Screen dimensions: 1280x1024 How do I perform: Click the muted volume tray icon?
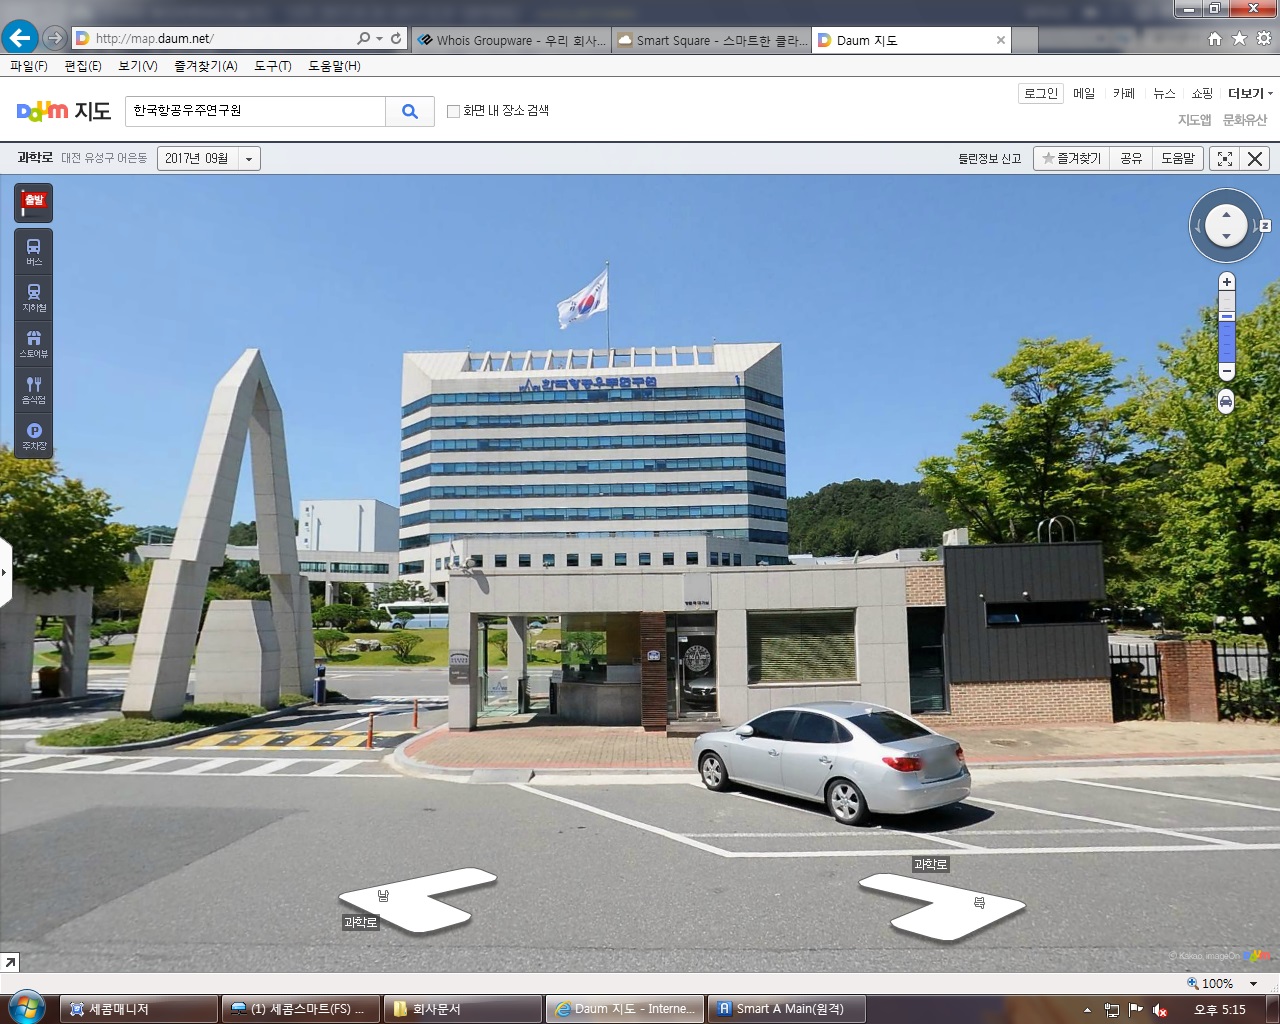pos(1160,1010)
